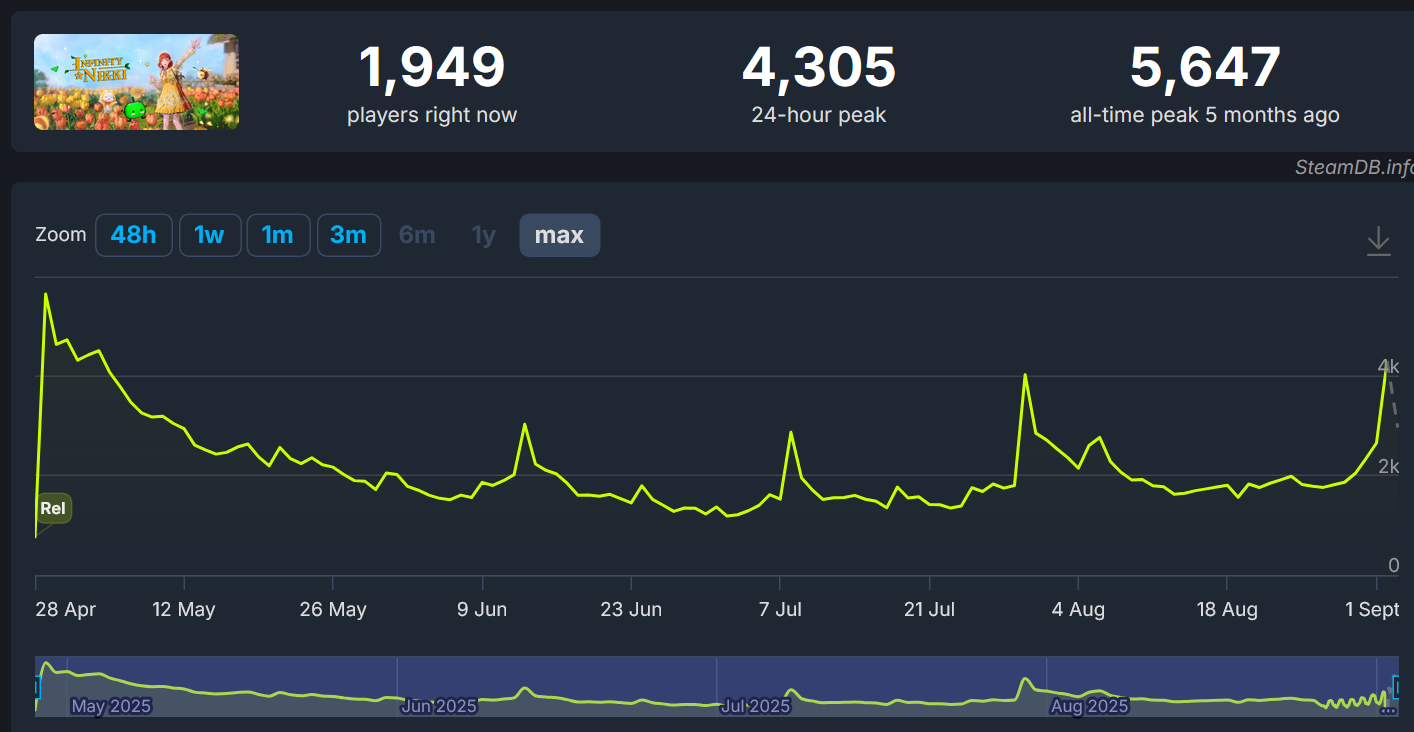This screenshot has height=732, width=1414.
Task: Set zoom range to 48h
Action: tap(134, 235)
